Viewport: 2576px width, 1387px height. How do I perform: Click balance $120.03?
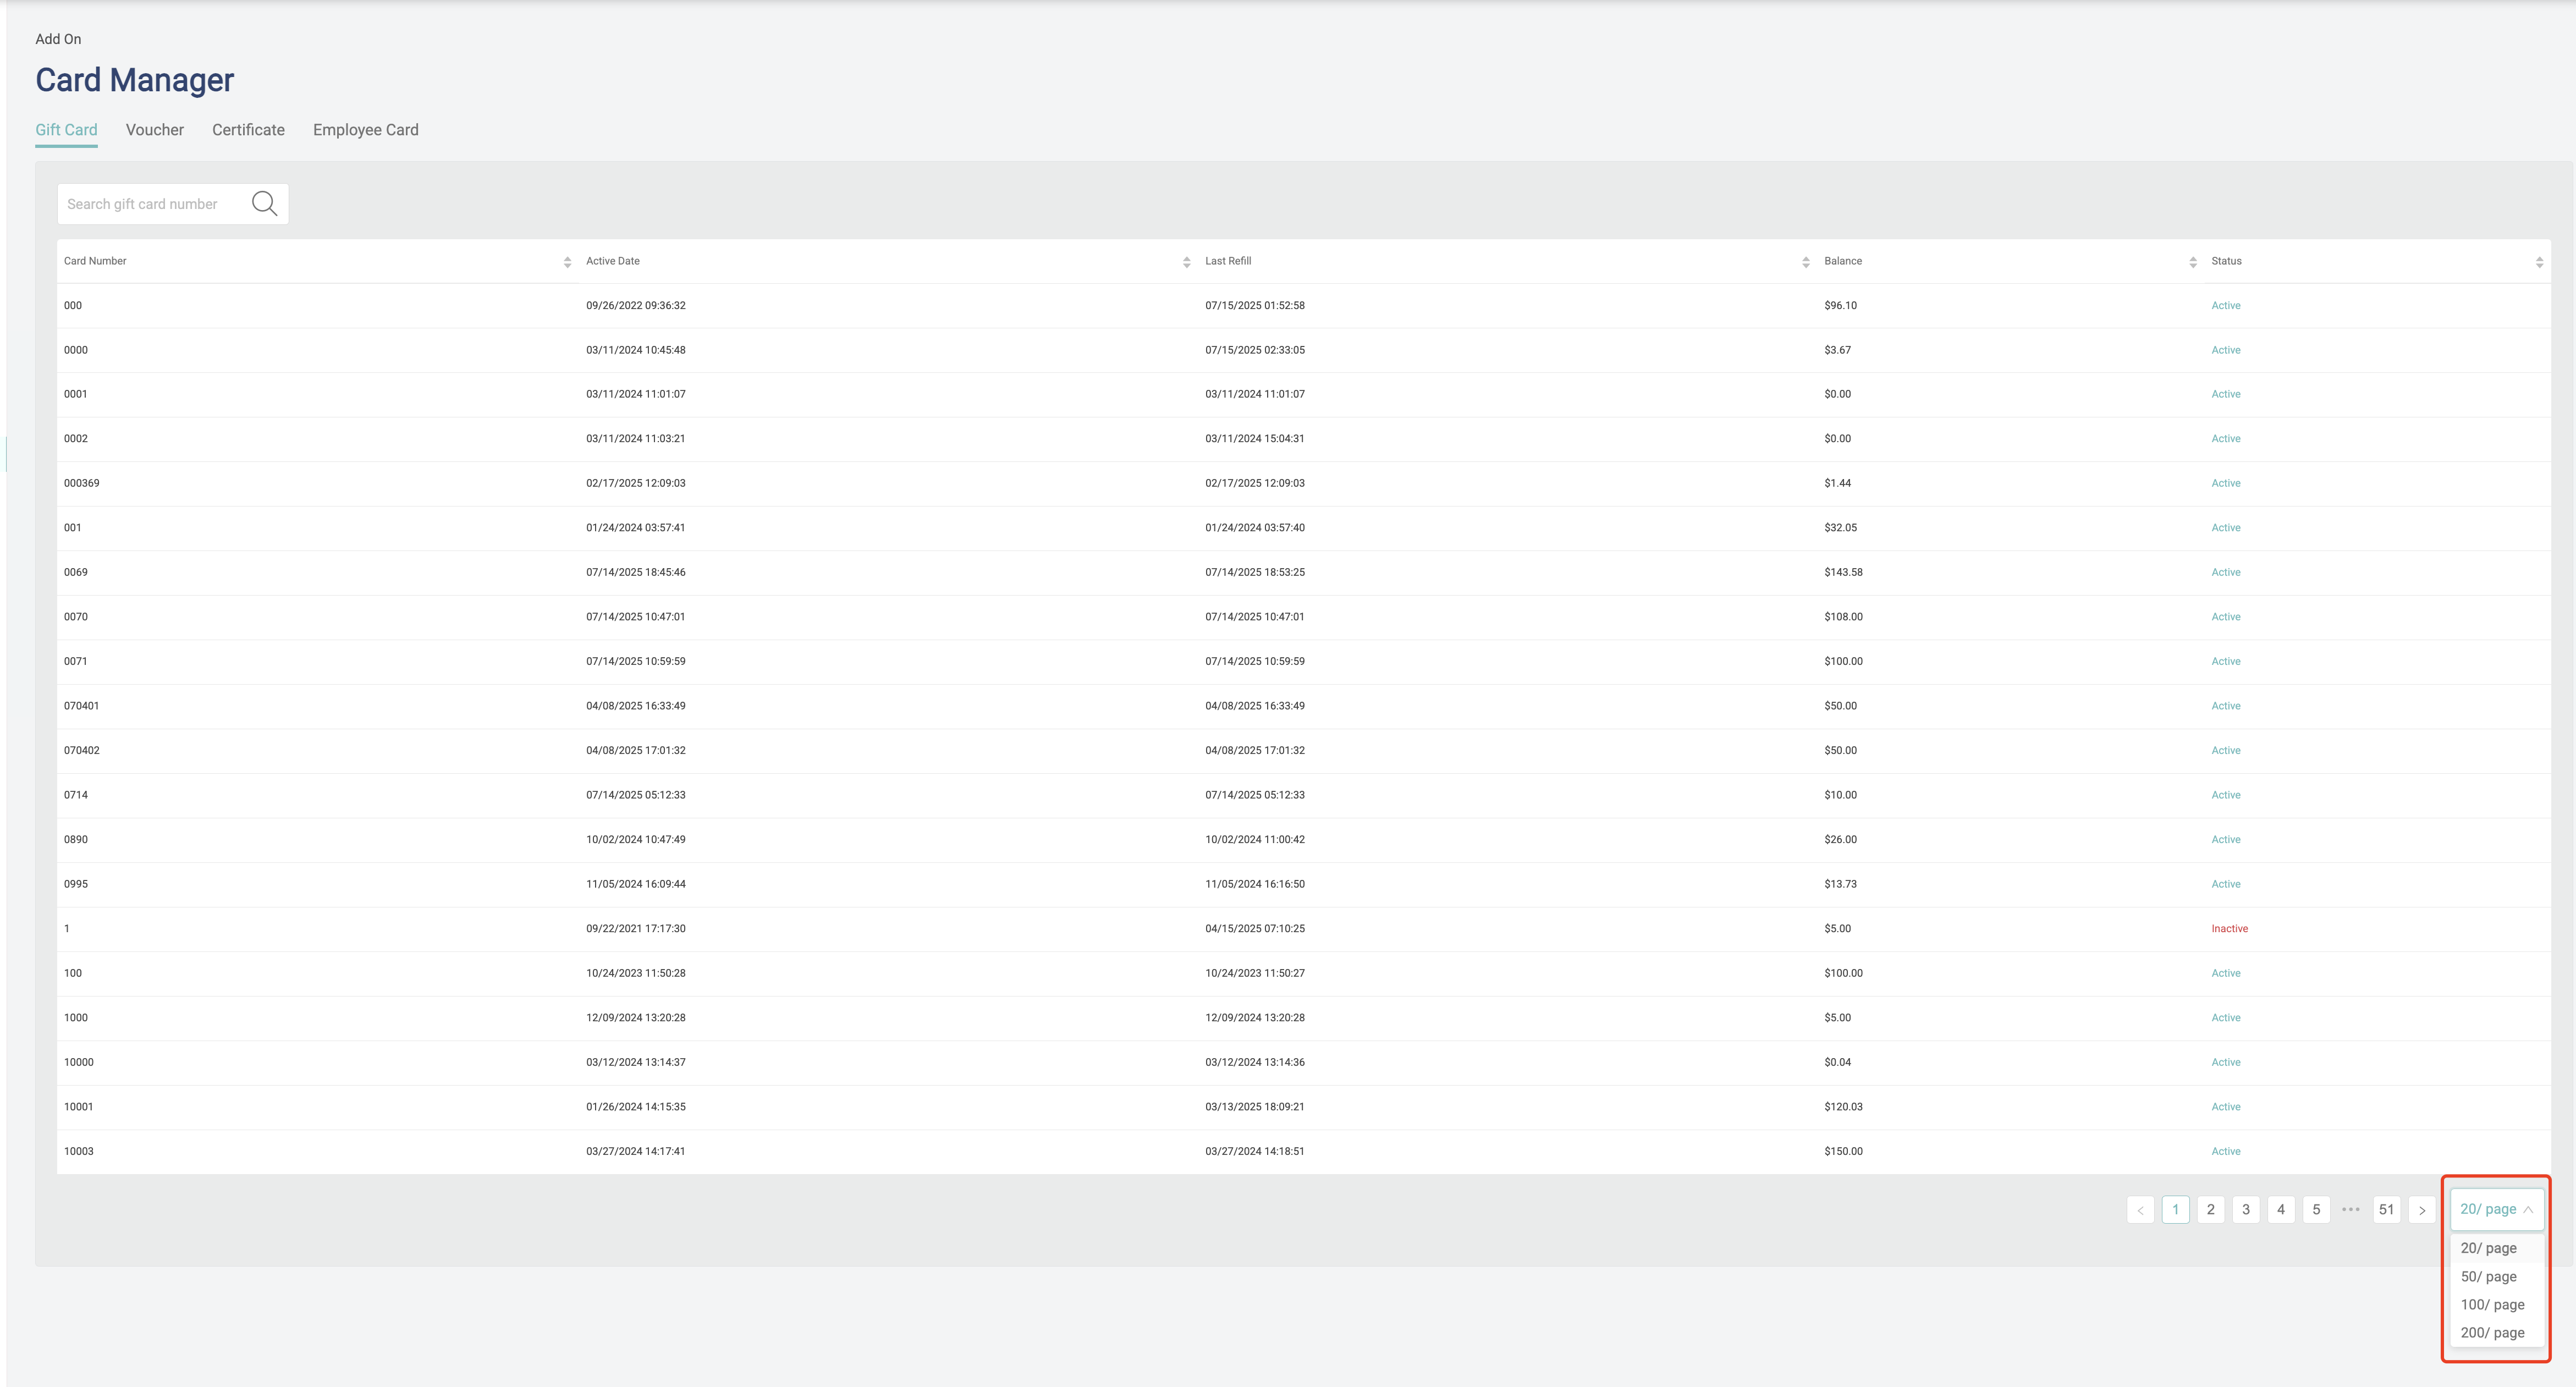click(x=1843, y=1106)
